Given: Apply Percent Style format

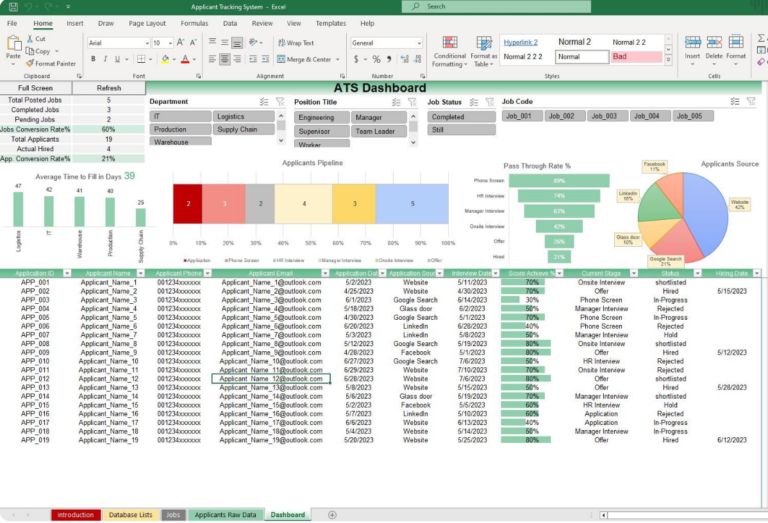Looking at the screenshot, I should [376, 59].
